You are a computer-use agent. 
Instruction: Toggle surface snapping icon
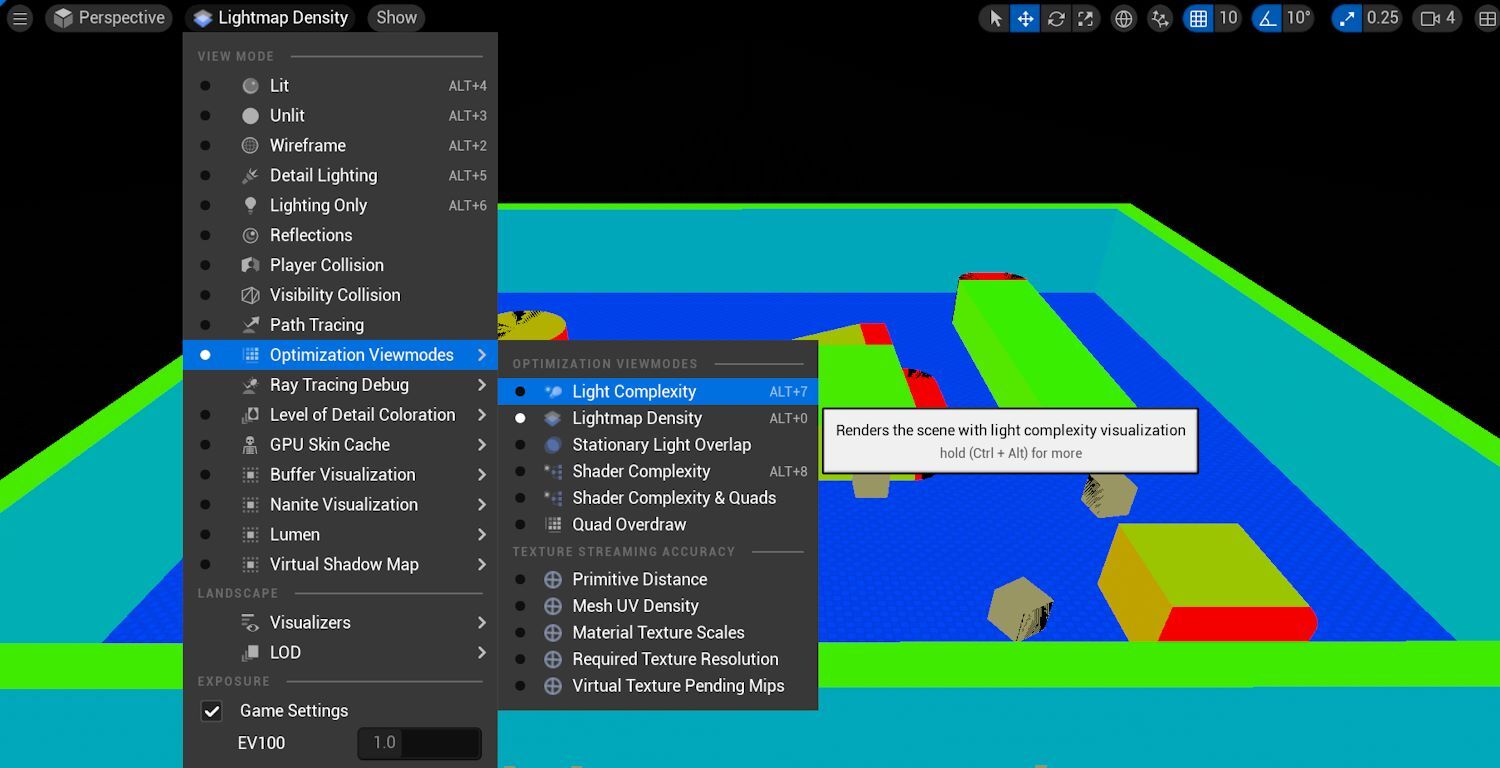click(x=1160, y=18)
